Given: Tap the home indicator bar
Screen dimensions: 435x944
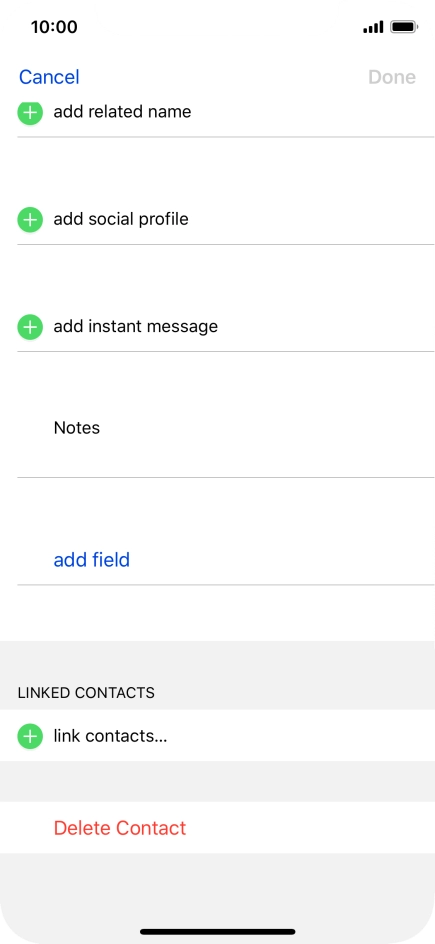Looking at the screenshot, I should tap(218, 932).
